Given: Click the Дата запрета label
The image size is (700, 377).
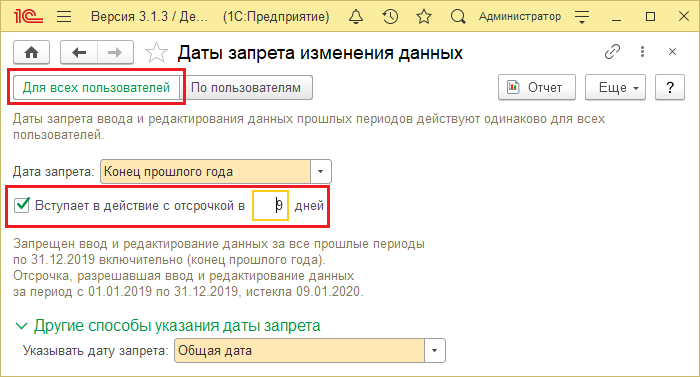Looking at the screenshot, I should (x=54, y=172).
